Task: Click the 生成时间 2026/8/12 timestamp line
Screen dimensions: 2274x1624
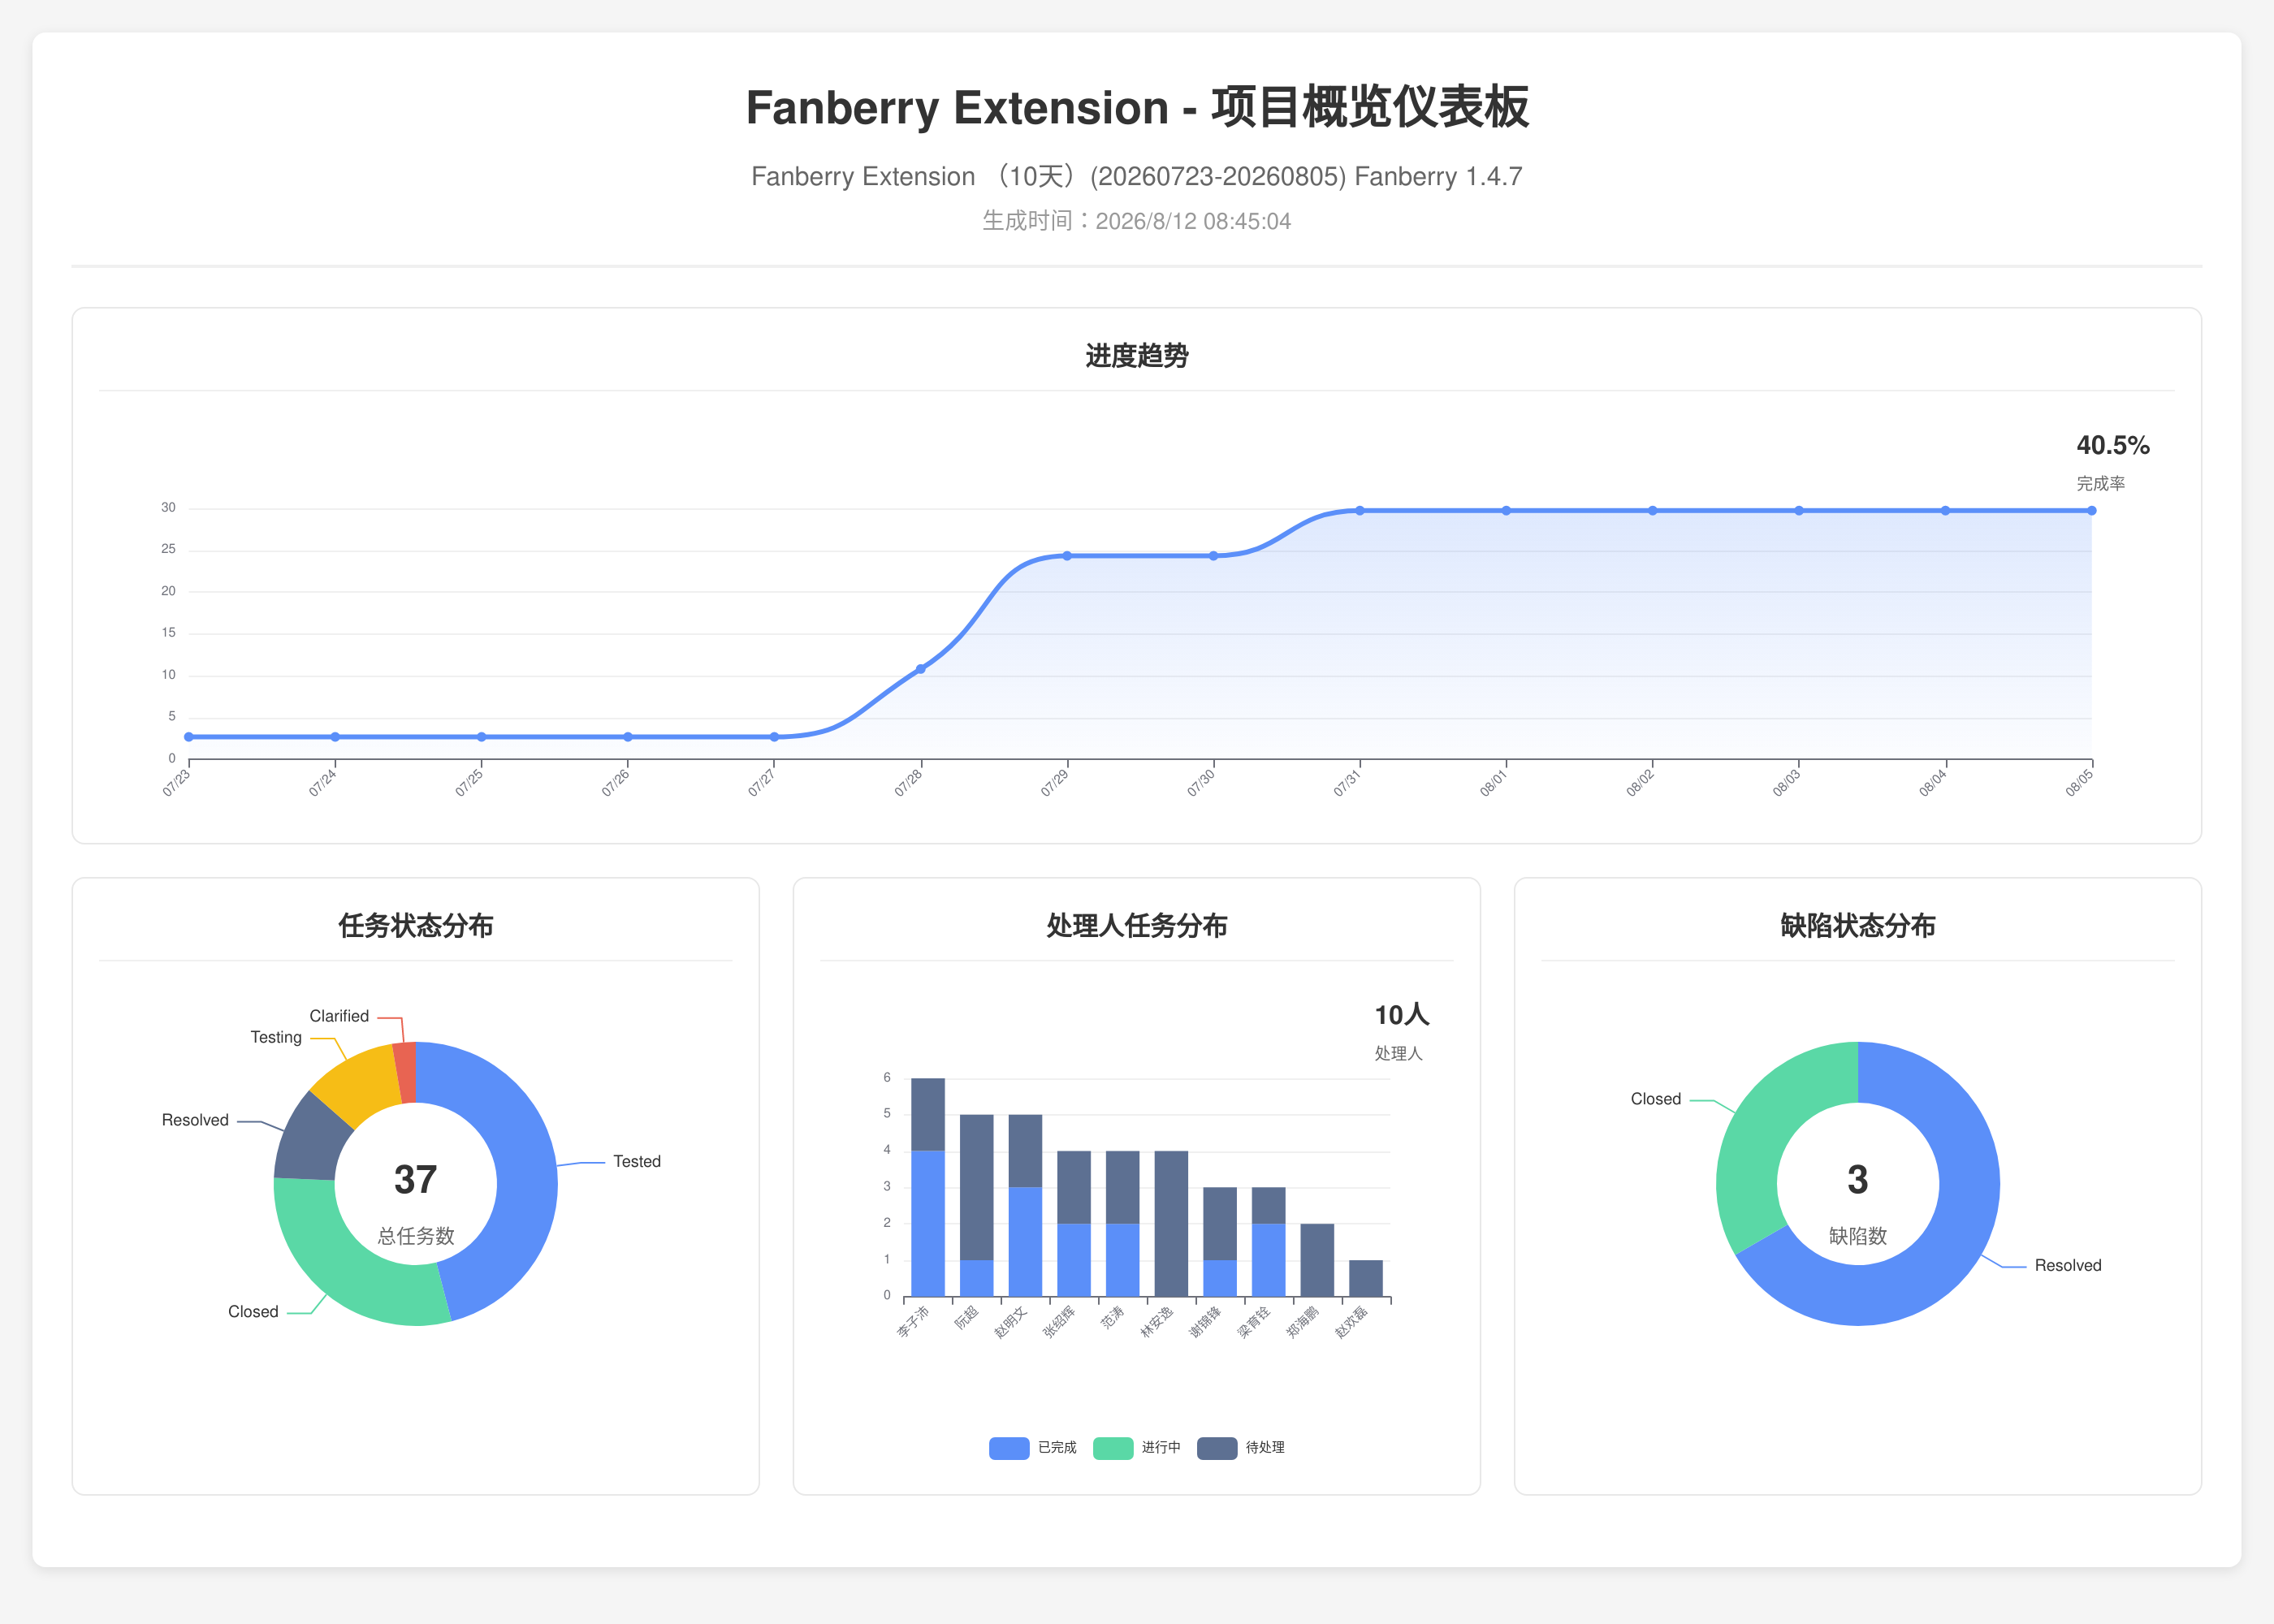Action: (x=1137, y=221)
